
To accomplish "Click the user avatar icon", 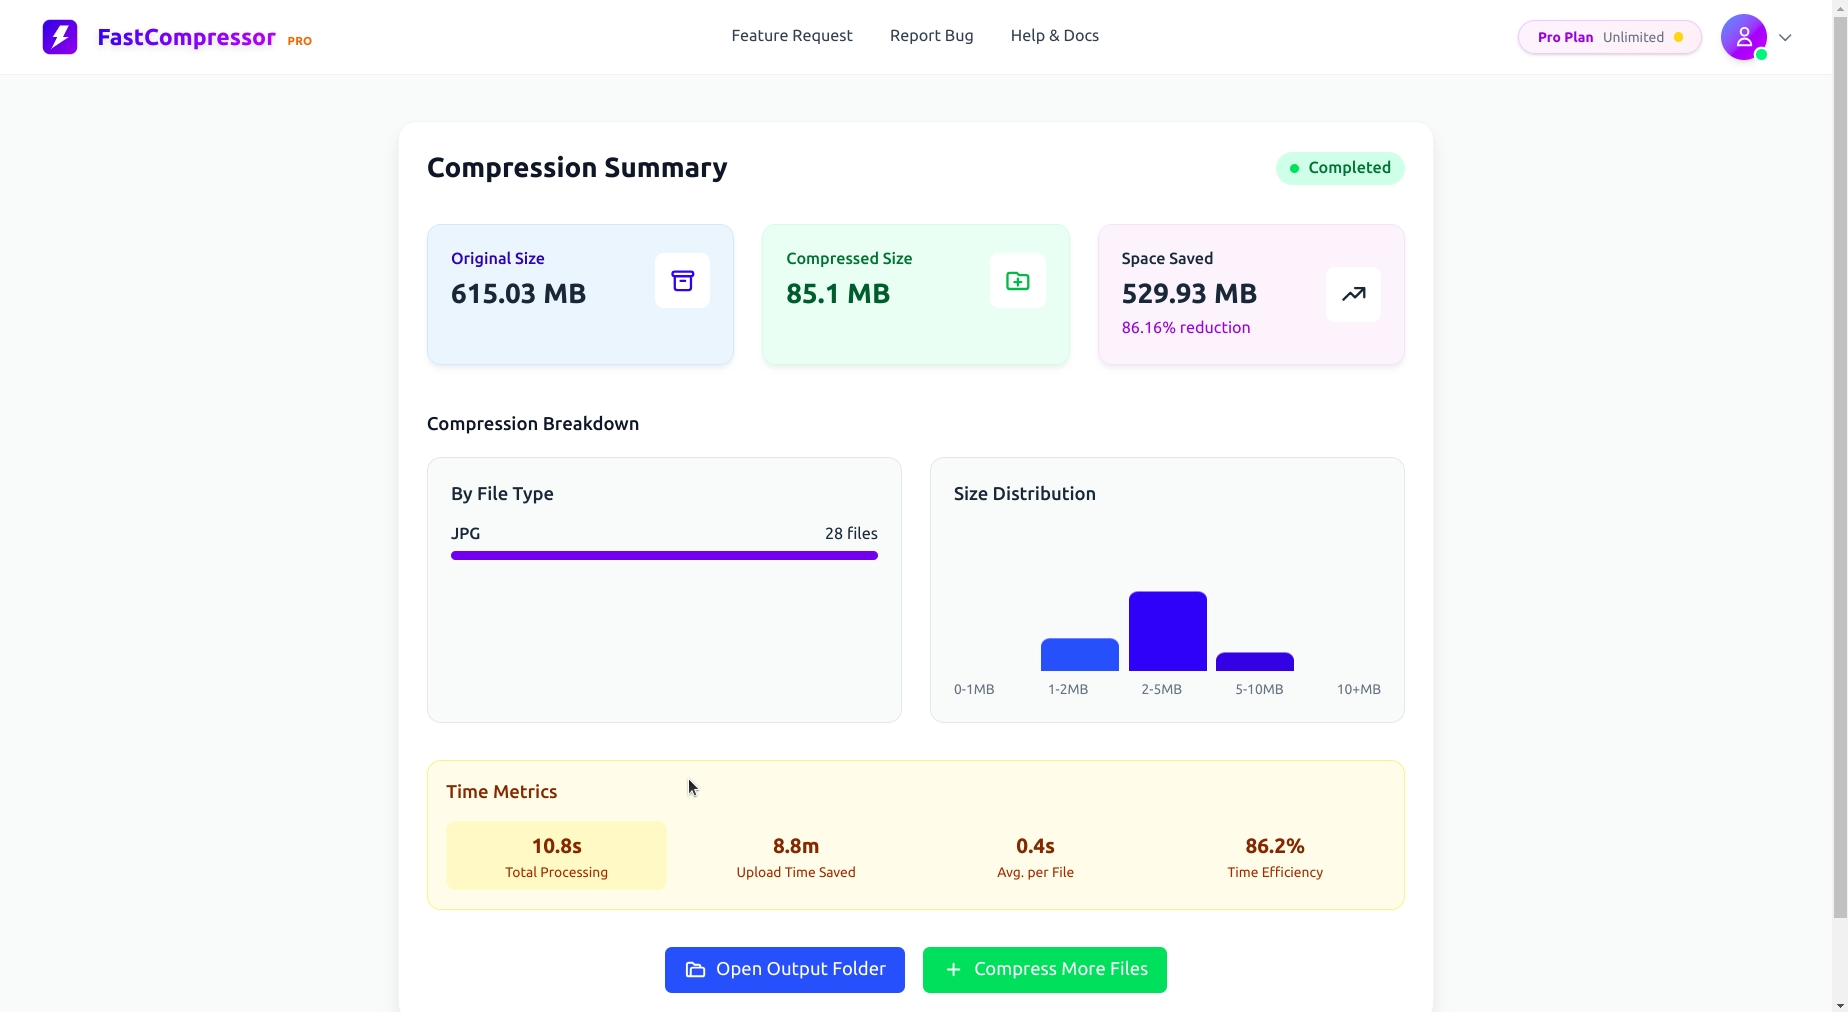I will pos(1744,37).
